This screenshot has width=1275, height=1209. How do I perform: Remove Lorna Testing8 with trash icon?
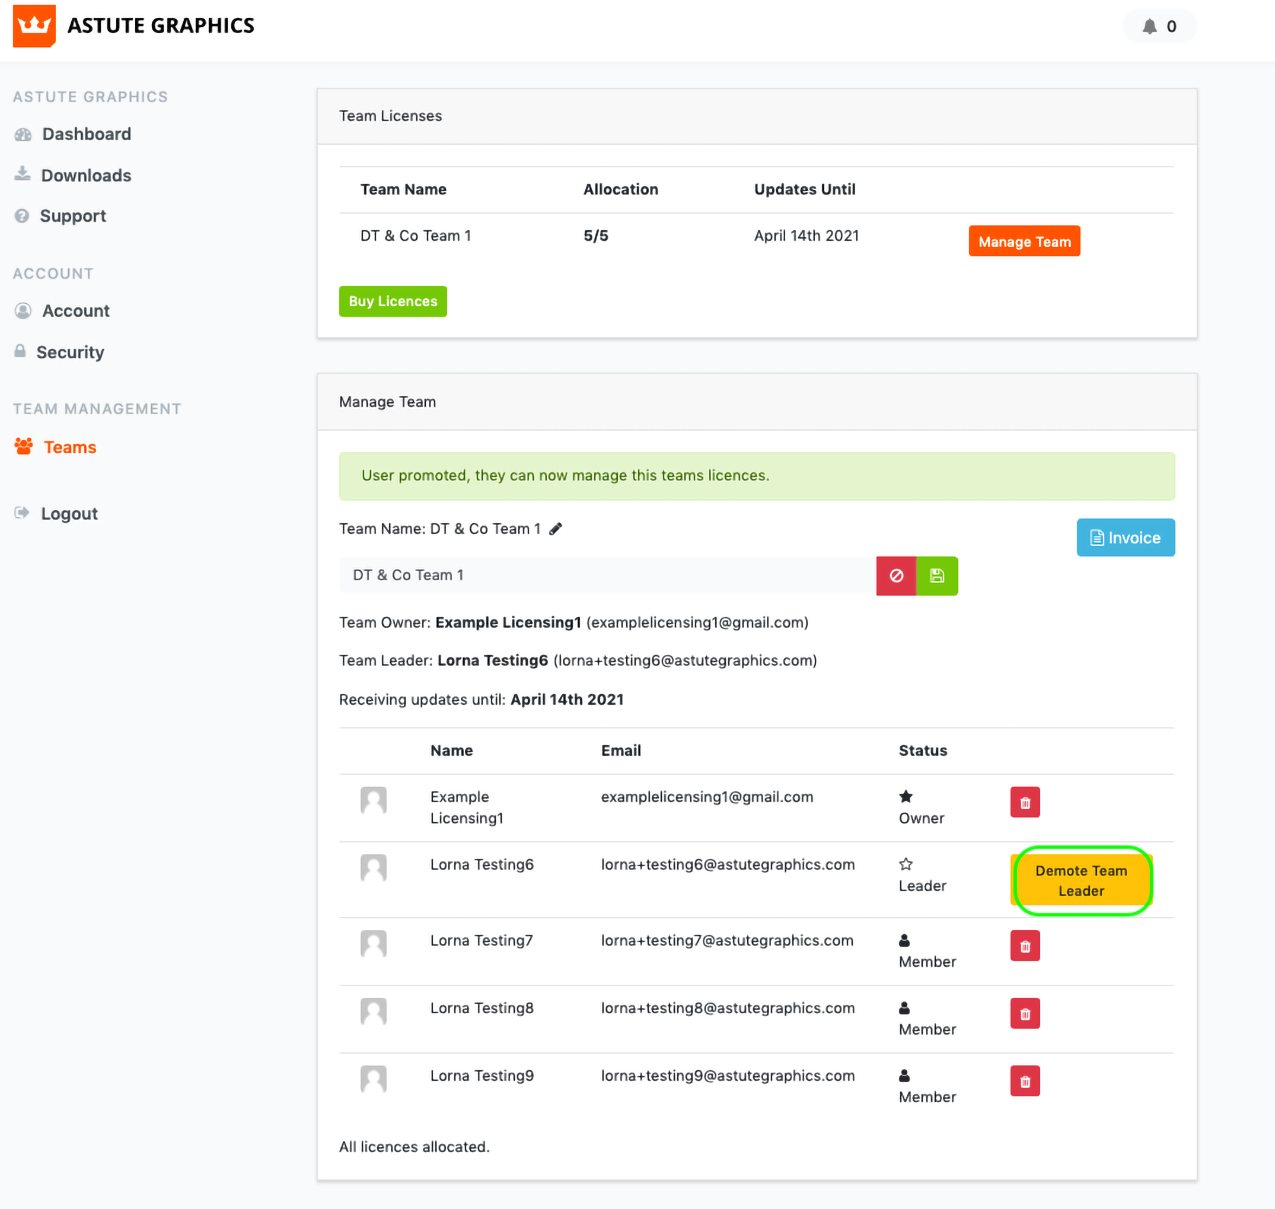1025,1014
